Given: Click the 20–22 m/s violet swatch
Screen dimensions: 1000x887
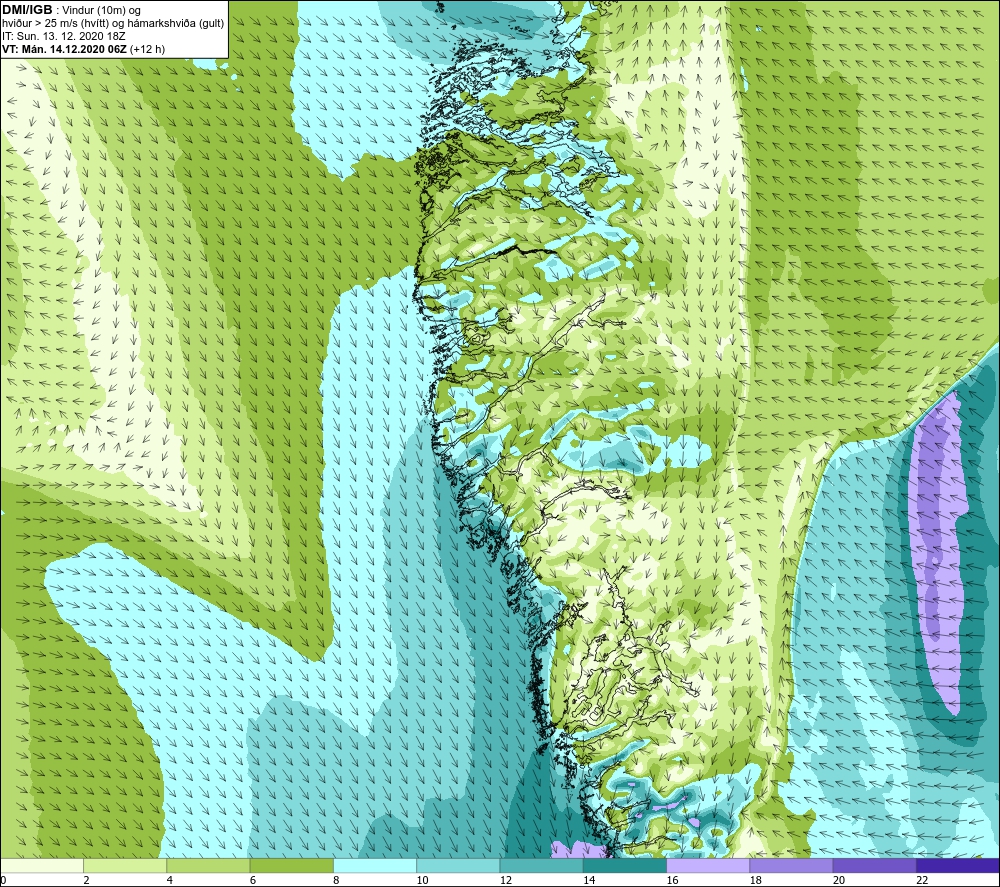Looking at the screenshot, I should (874, 865).
